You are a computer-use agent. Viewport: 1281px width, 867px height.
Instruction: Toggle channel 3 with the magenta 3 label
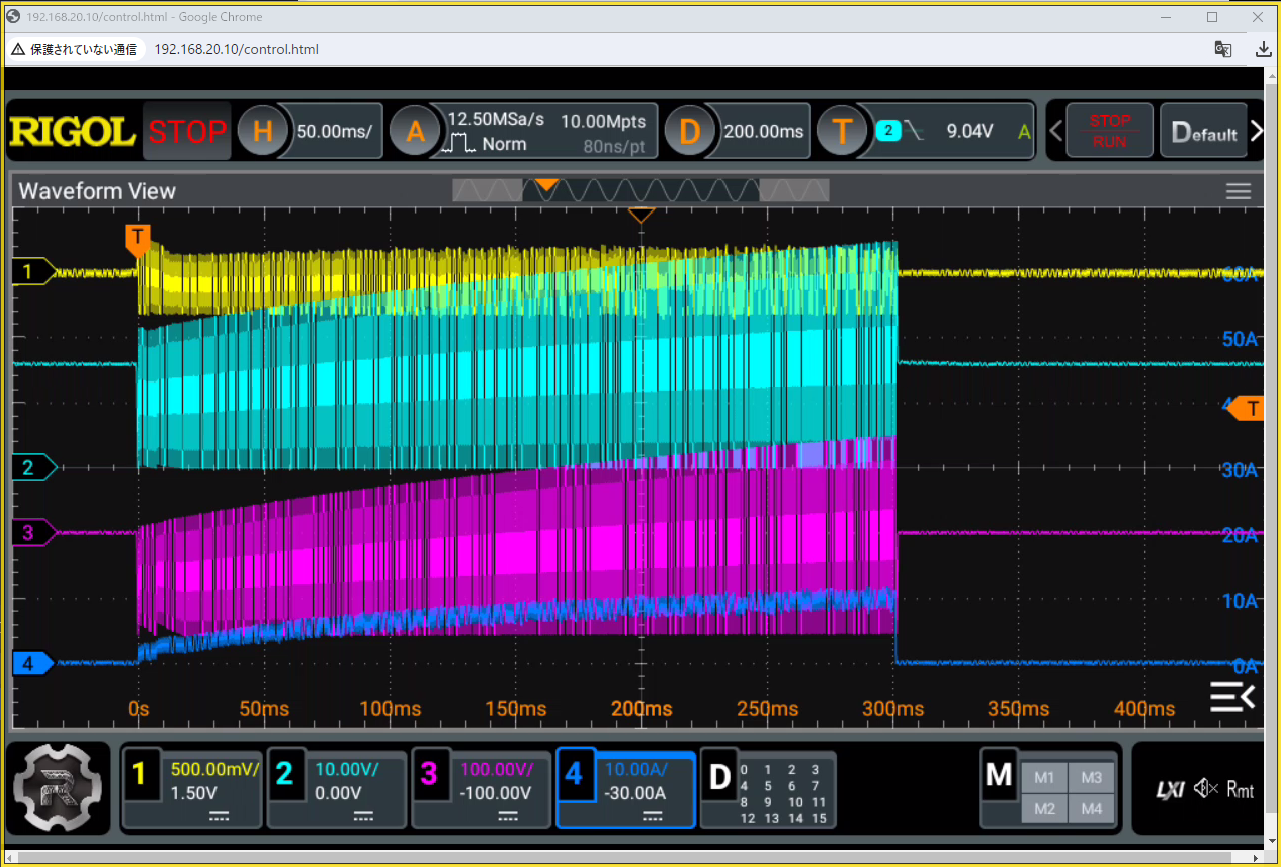[x=429, y=773]
